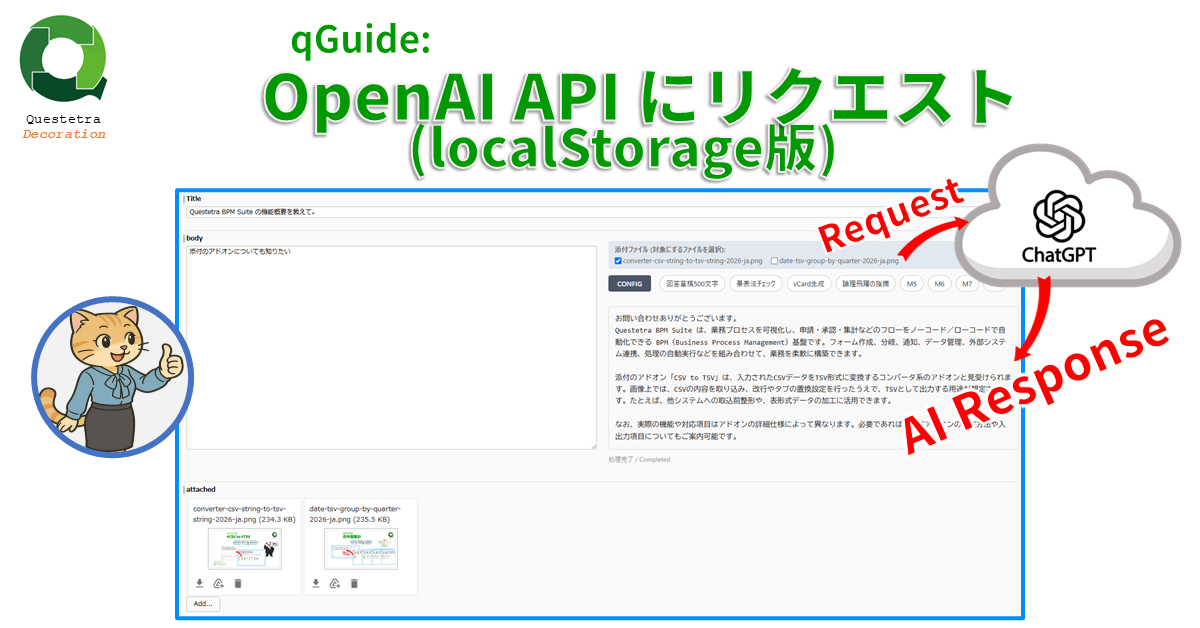Click the ChatGPT logo in cloud
The image size is (1200, 628).
[x=1058, y=227]
